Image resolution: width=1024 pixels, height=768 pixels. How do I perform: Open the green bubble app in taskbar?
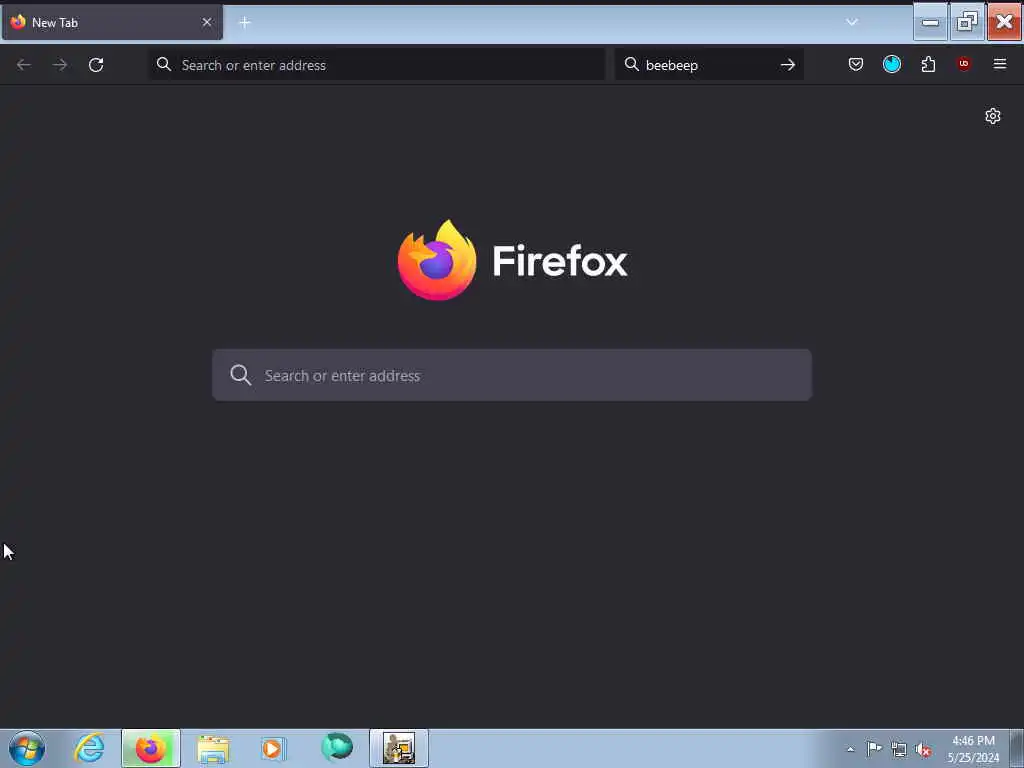pyautogui.click(x=337, y=747)
